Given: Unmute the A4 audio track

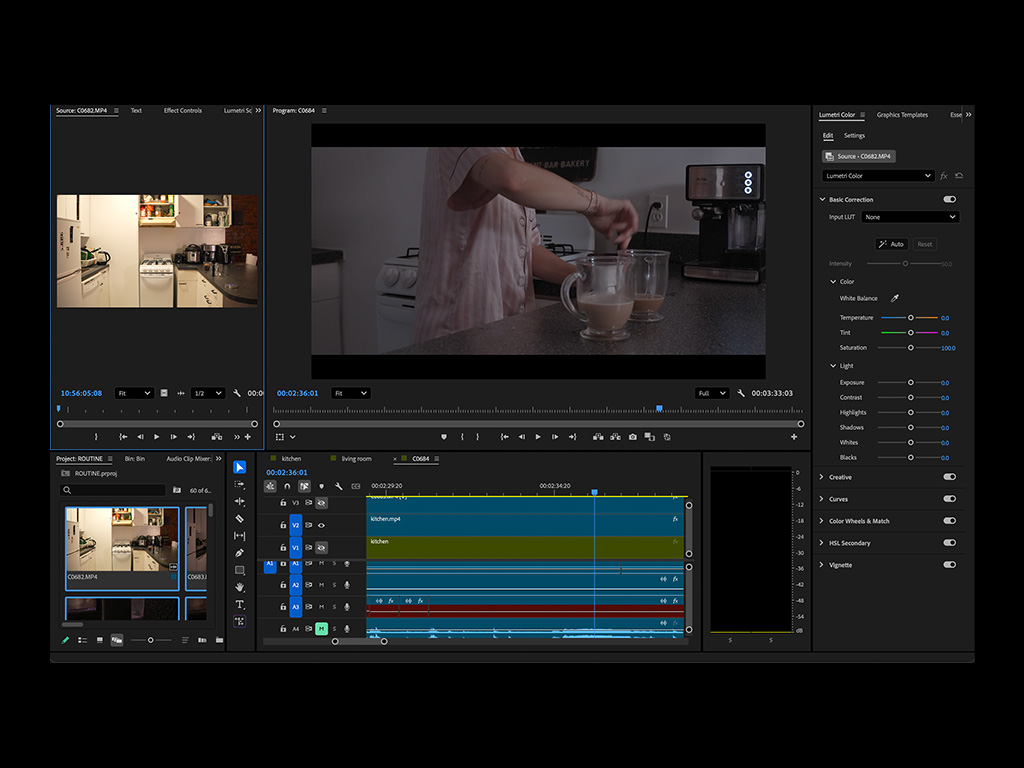Looking at the screenshot, I should [322, 627].
